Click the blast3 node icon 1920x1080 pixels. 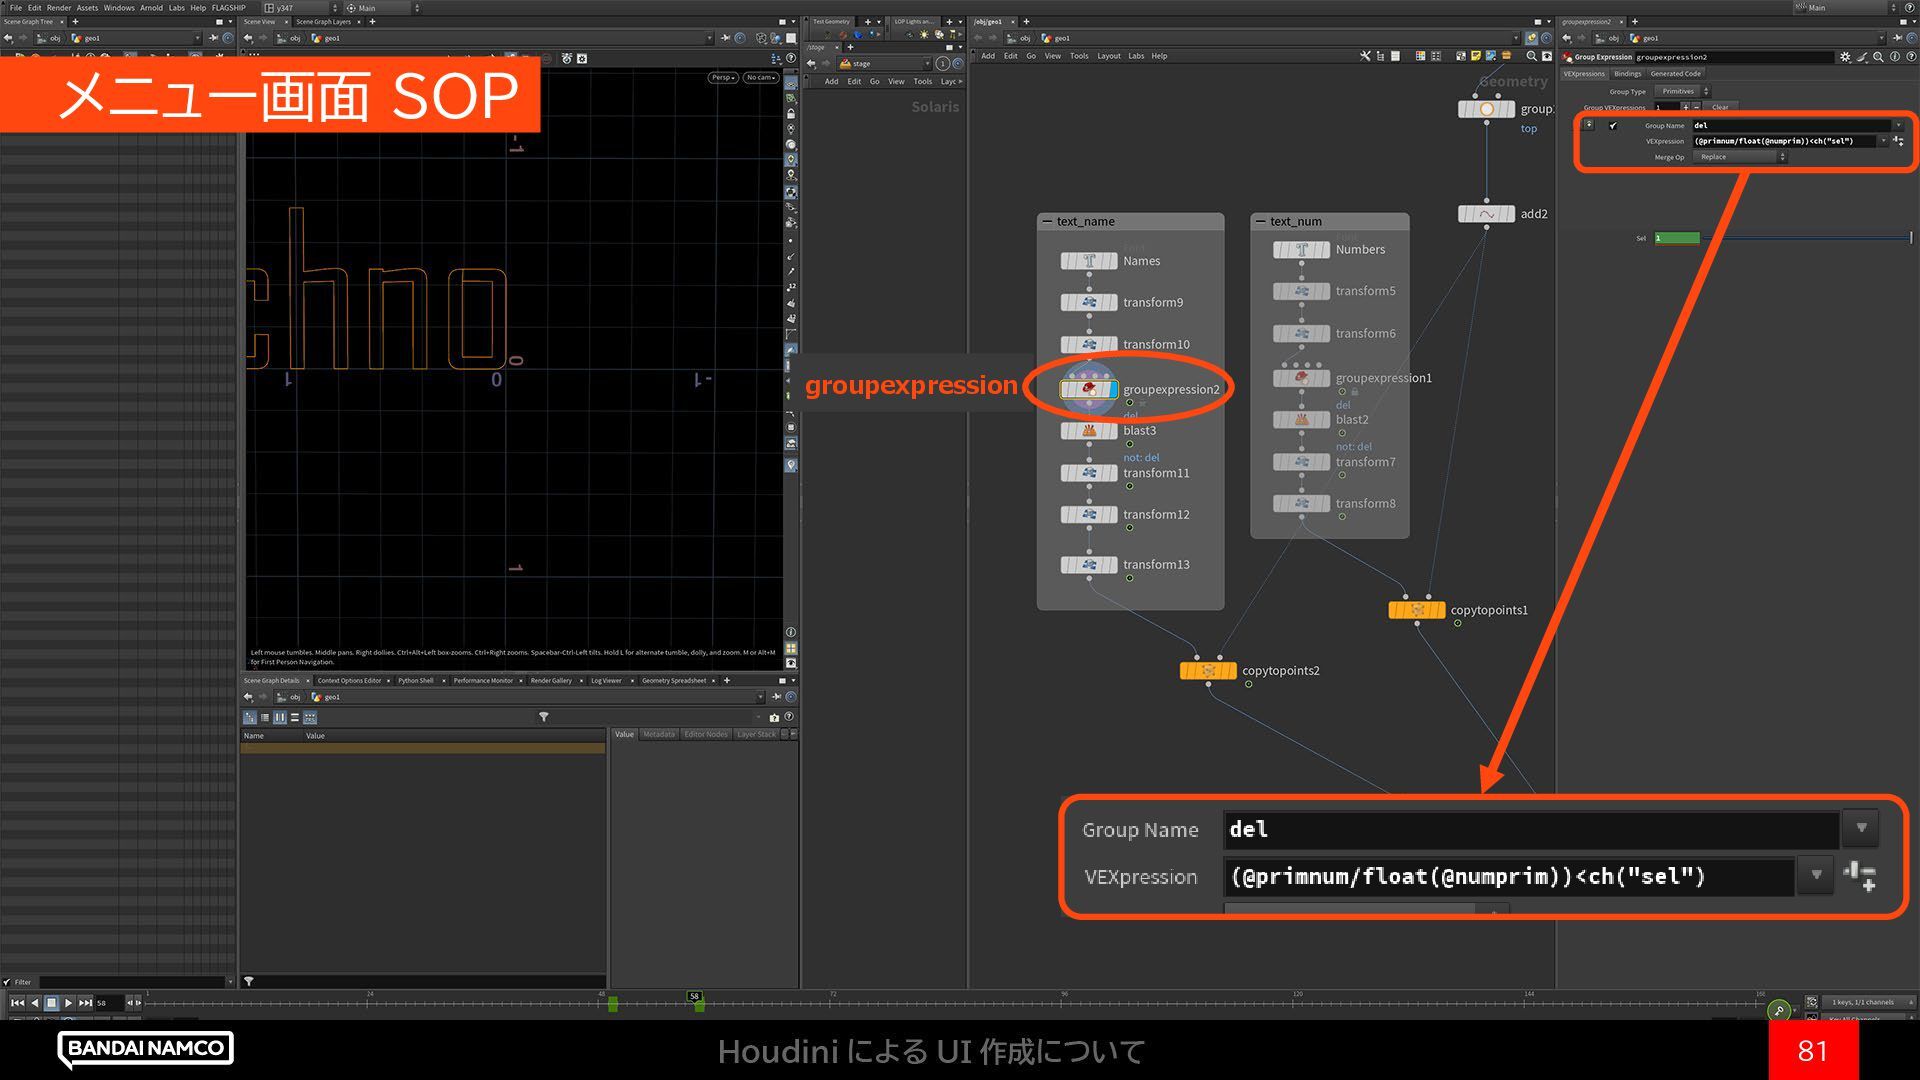1088,431
